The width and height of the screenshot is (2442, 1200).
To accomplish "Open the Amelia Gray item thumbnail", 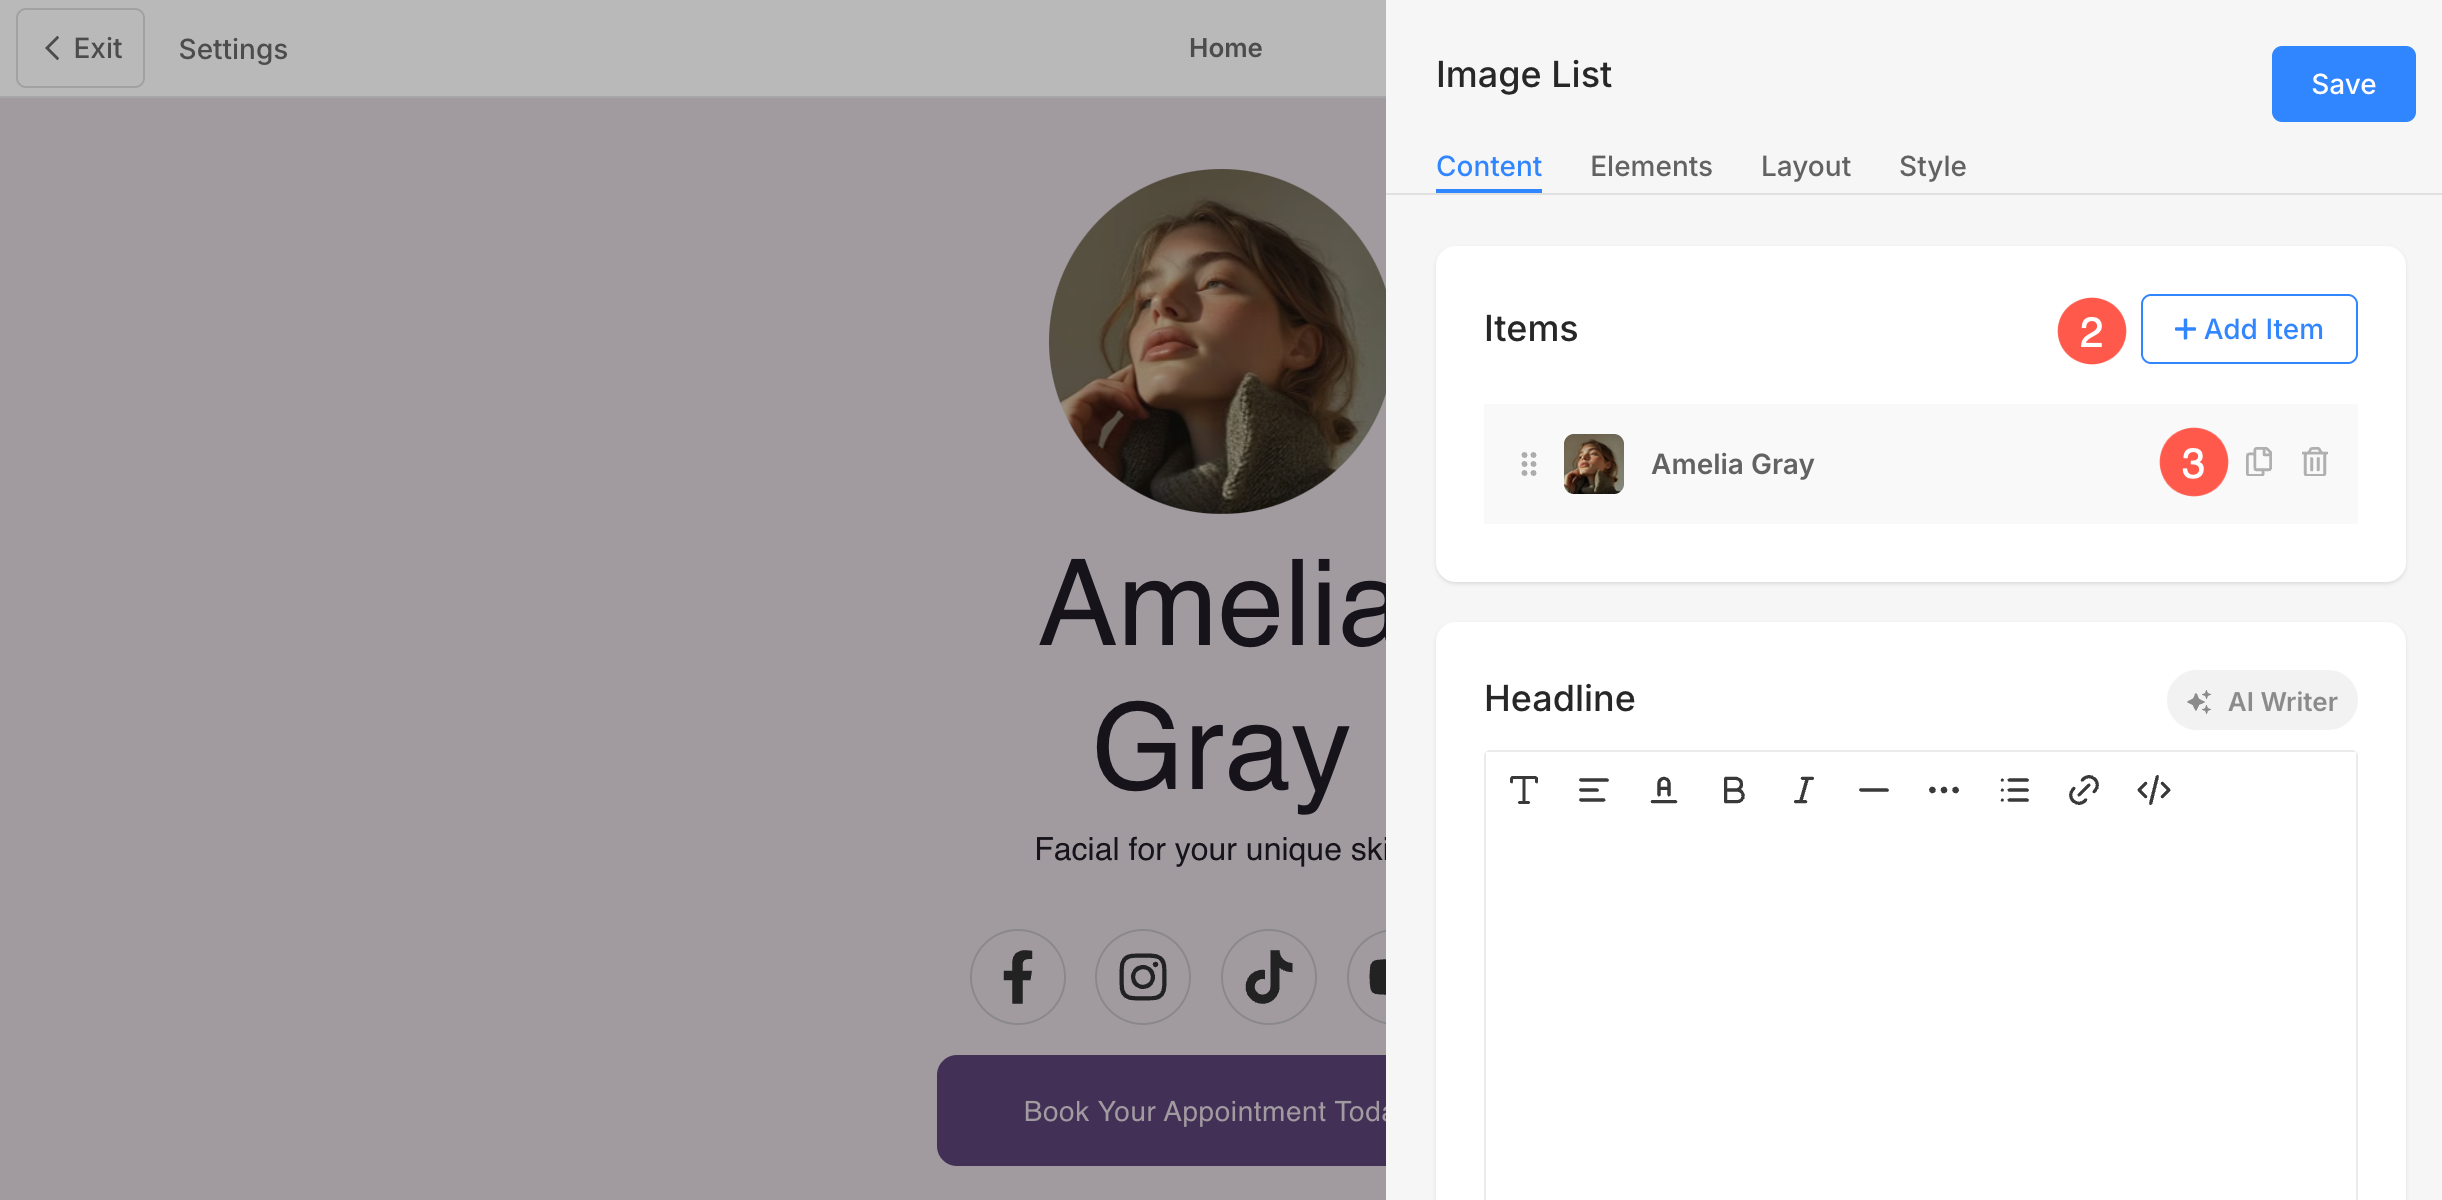I will coord(1593,464).
